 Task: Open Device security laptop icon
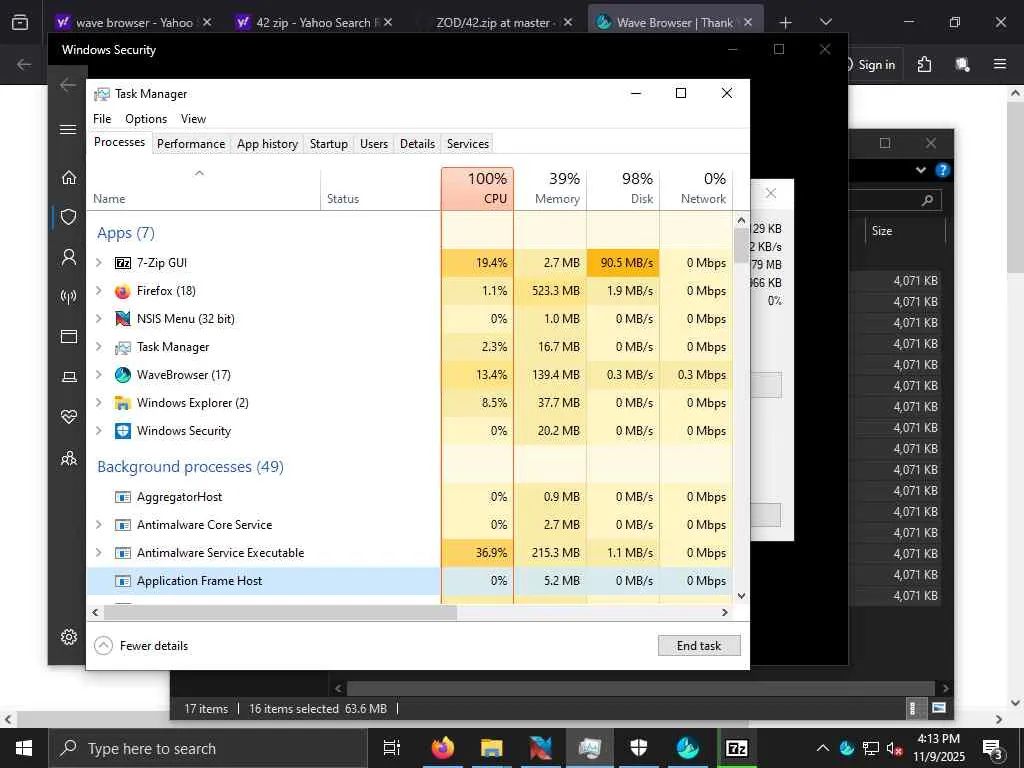coord(69,377)
